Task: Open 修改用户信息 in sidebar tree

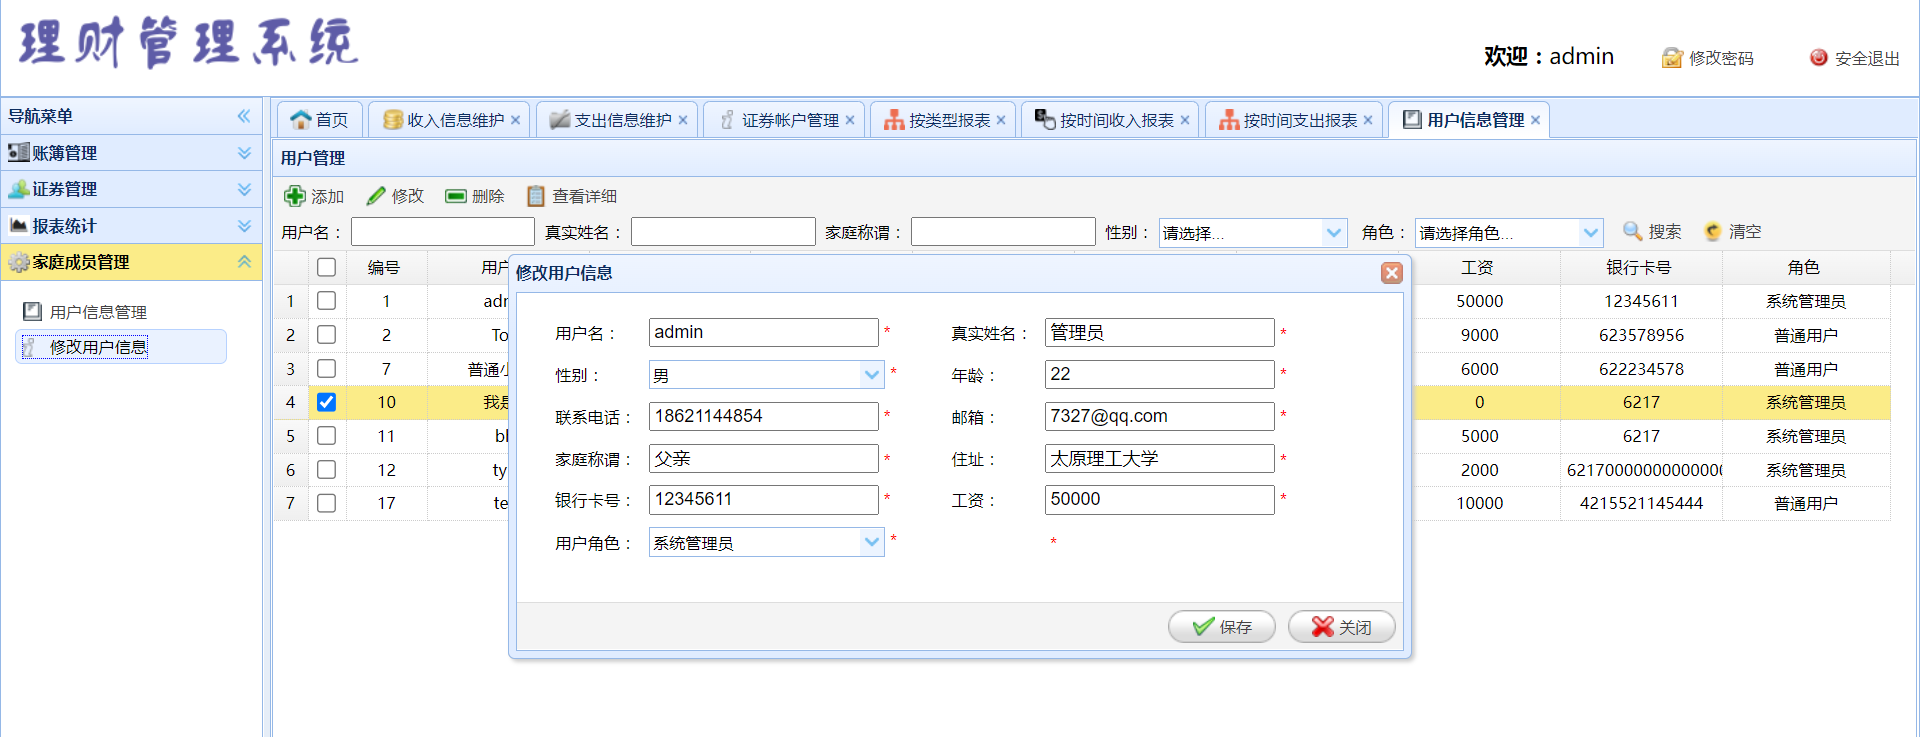Action: [x=98, y=347]
